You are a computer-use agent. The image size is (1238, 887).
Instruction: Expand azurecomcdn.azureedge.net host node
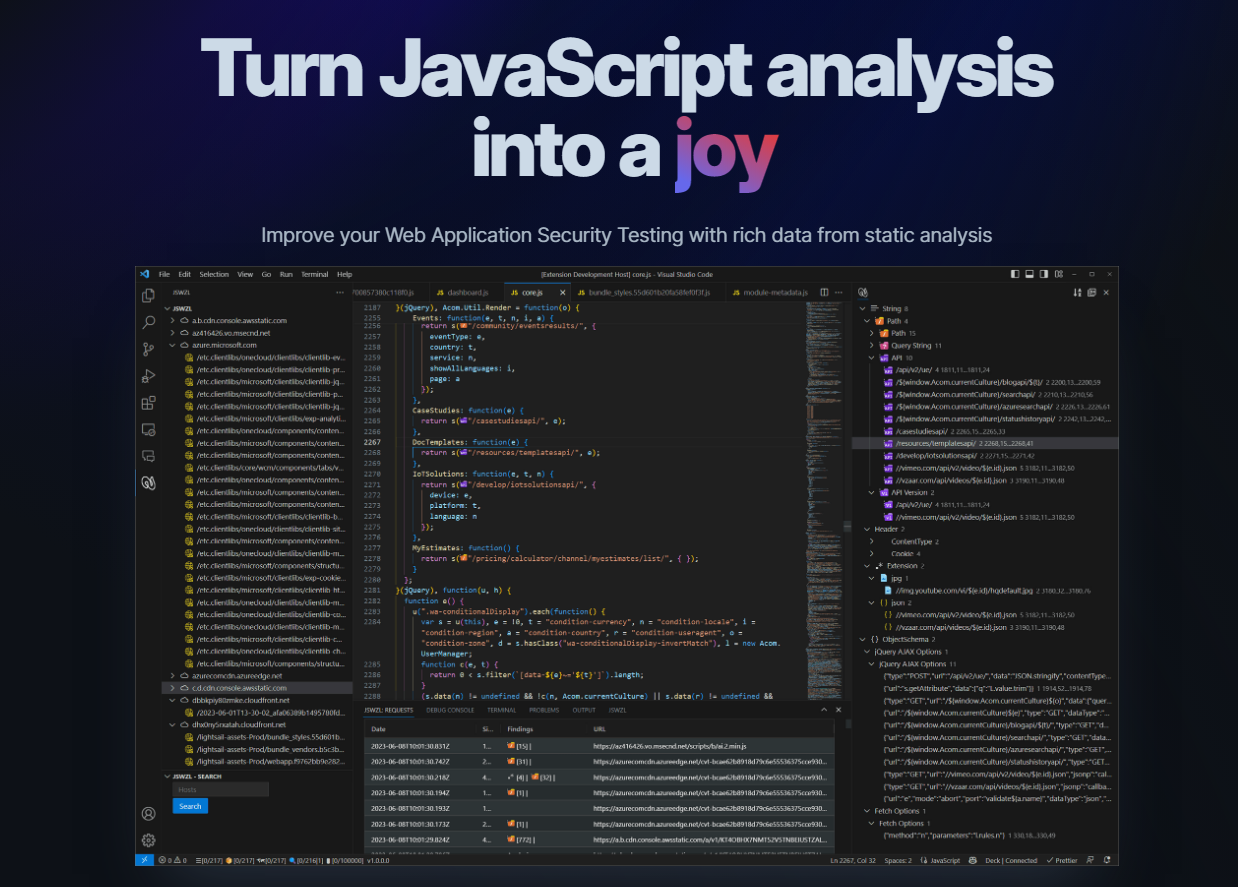click(172, 676)
